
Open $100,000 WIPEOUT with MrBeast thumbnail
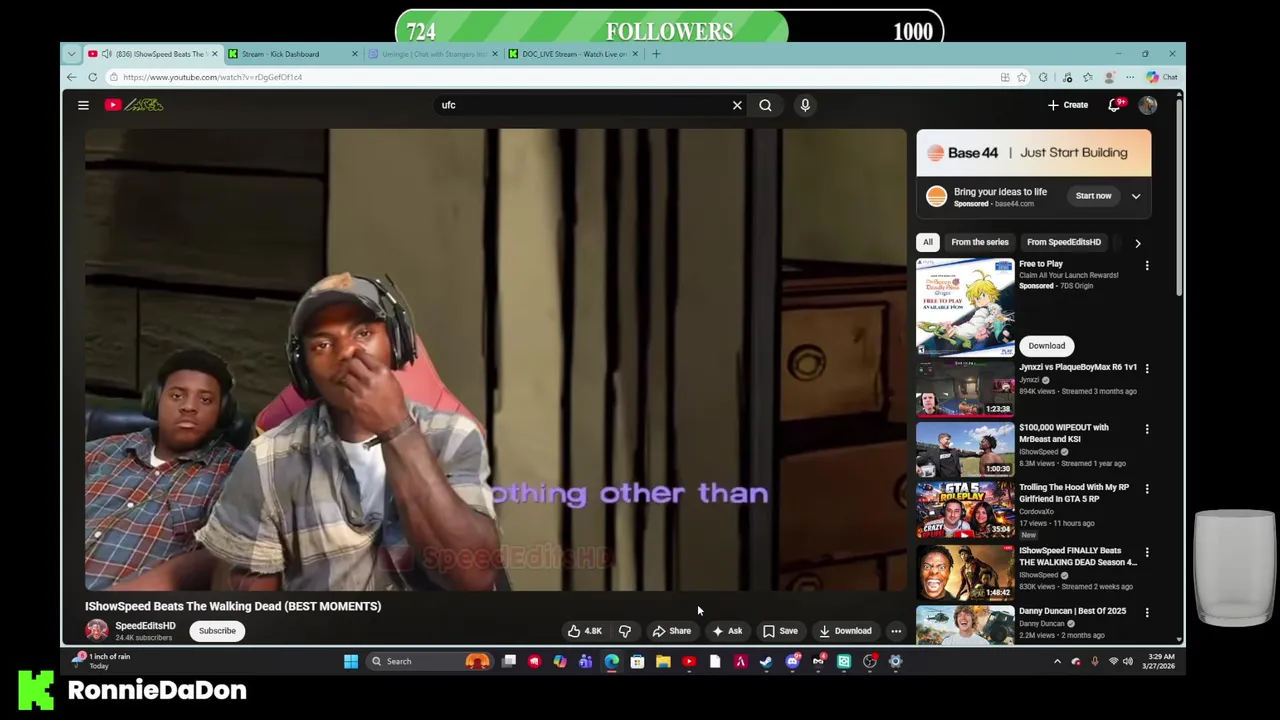pyautogui.click(x=965, y=449)
